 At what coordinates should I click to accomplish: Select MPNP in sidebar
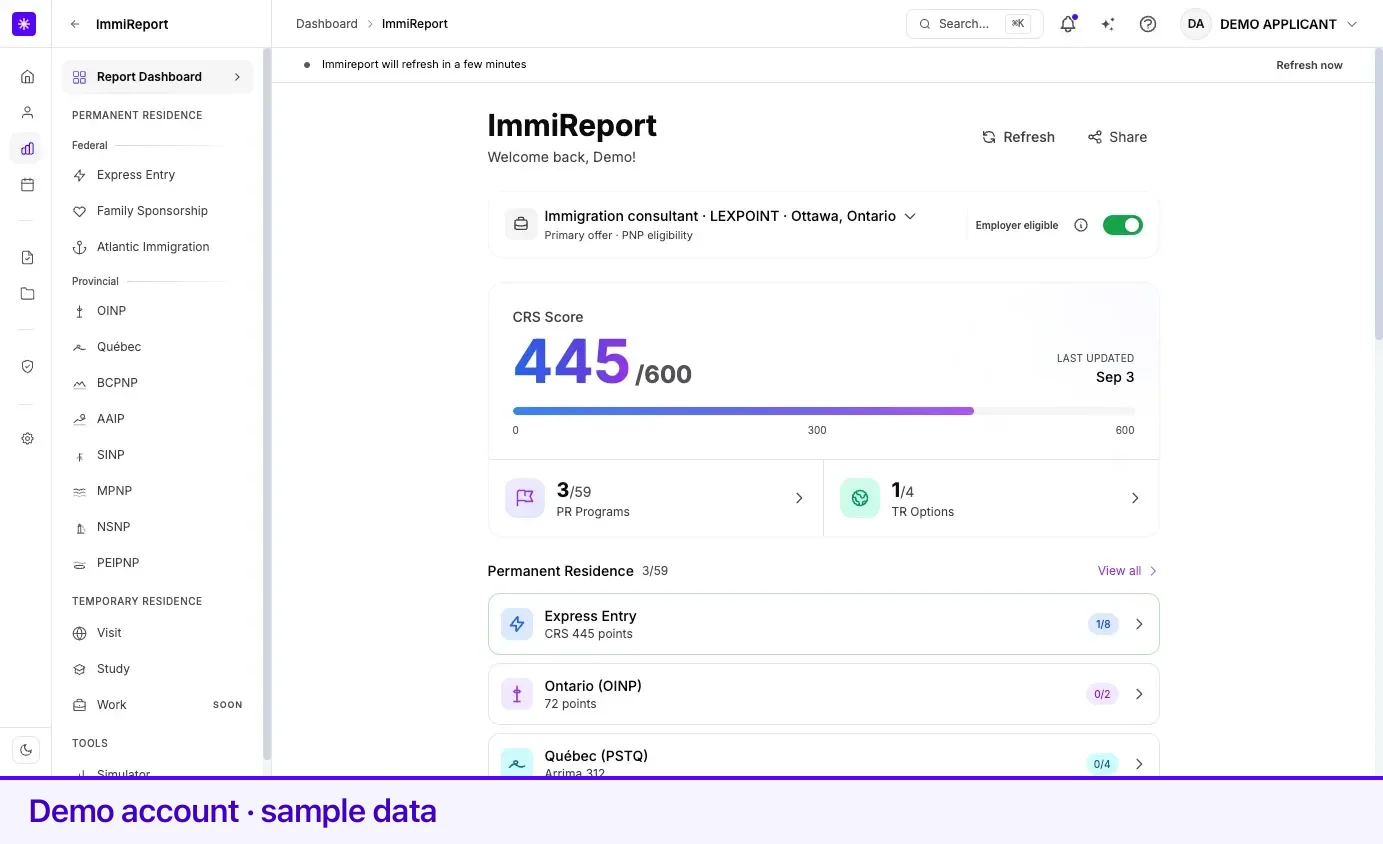click(158, 491)
